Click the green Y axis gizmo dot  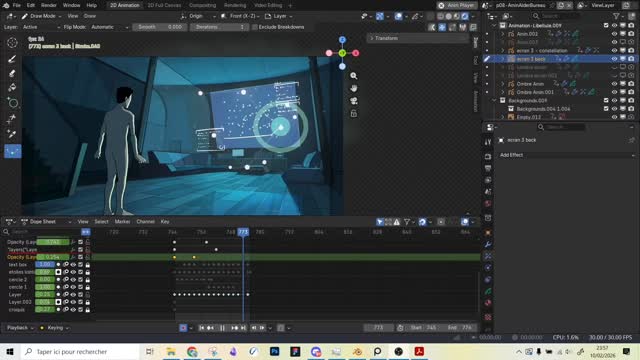click(342, 53)
